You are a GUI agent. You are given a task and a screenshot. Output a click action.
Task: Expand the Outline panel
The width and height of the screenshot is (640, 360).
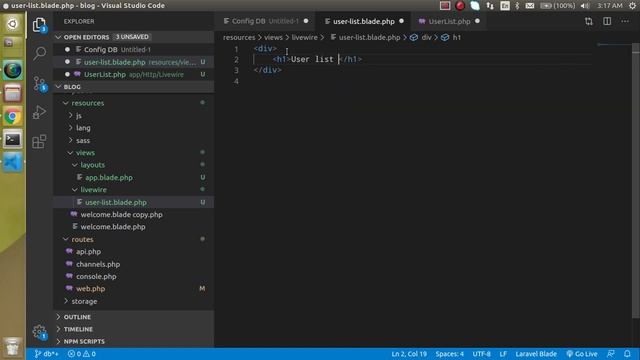tap(133, 317)
